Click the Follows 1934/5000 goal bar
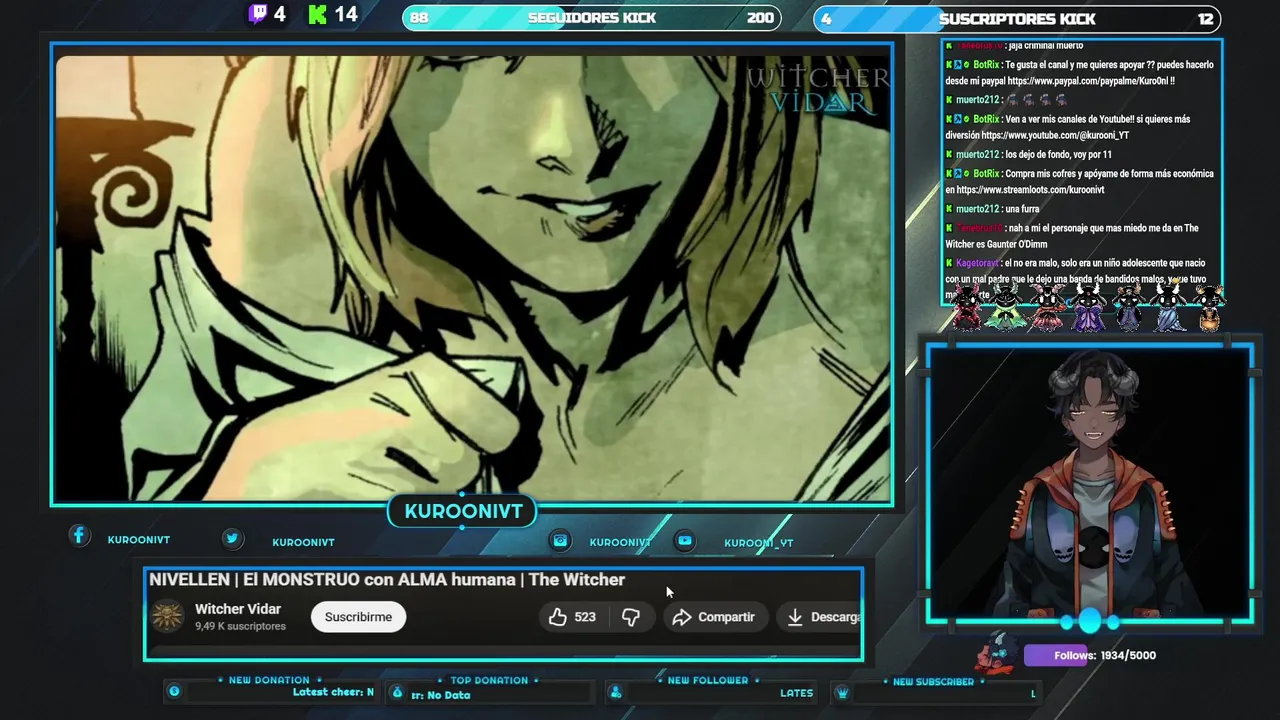Screen dimensions: 1280x720 (x=1090, y=655)
